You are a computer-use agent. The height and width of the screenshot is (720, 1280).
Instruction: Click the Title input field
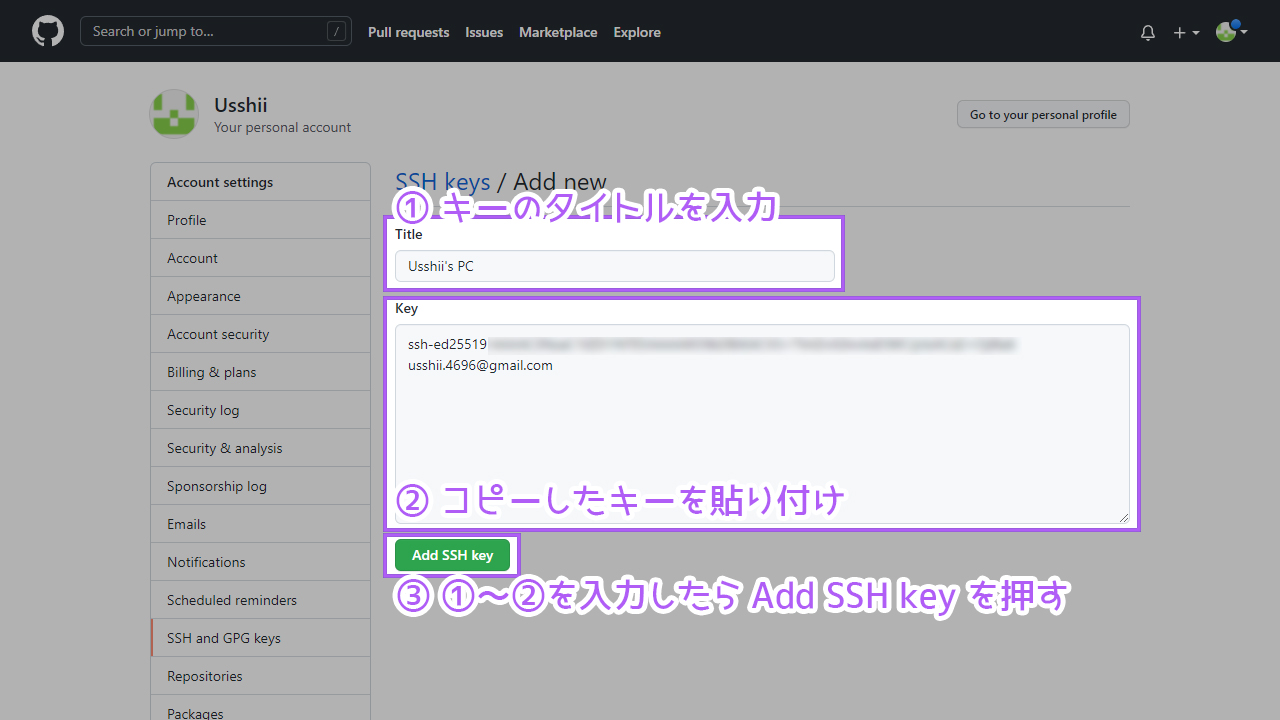[x=614, y=266]
